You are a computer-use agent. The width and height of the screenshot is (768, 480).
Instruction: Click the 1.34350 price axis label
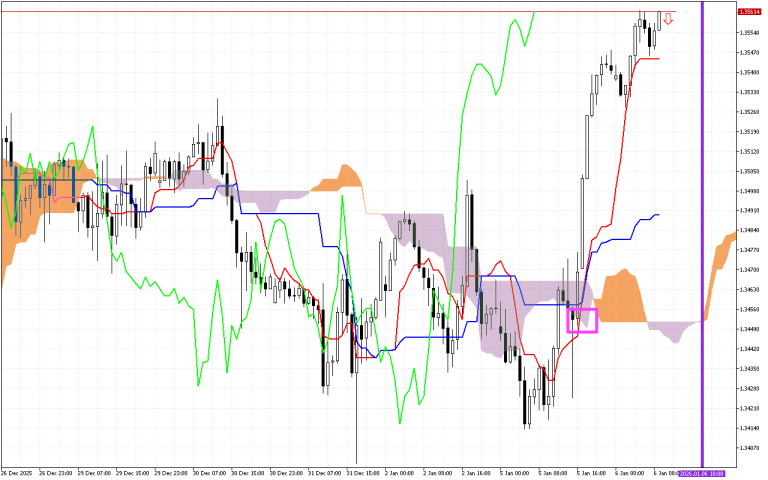(x=749, y=369)
